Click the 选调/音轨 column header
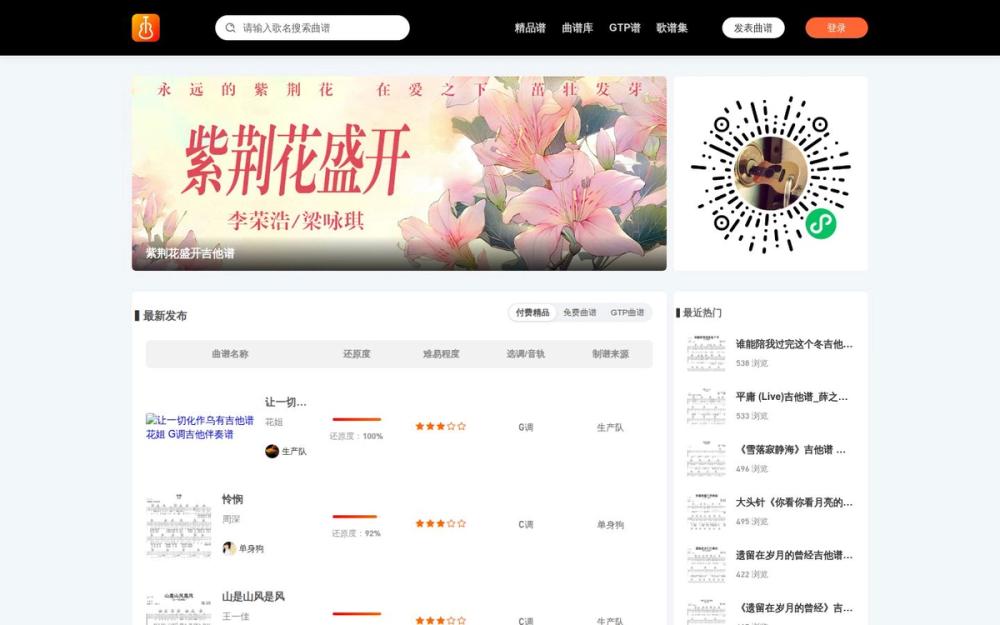1000x625 pixels. coord(526,354)
